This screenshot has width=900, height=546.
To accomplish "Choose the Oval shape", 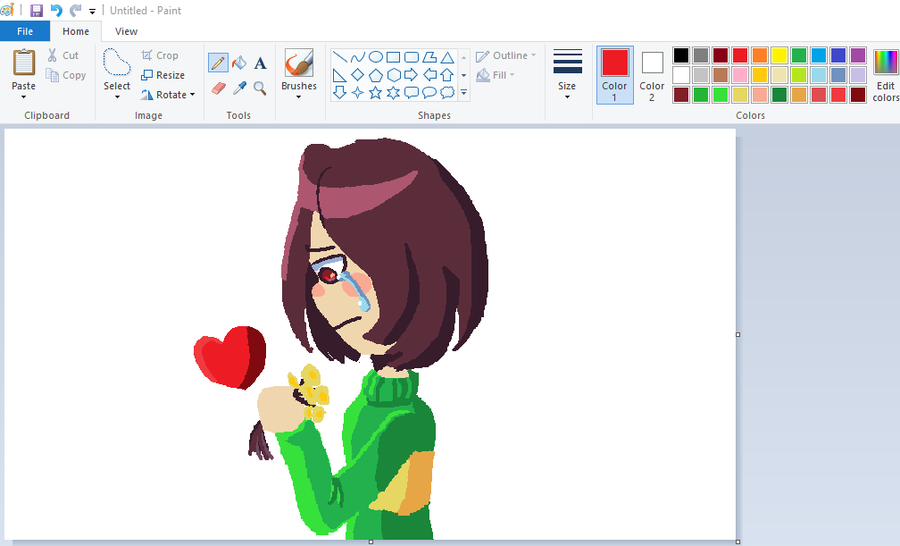I will point(375,57).
